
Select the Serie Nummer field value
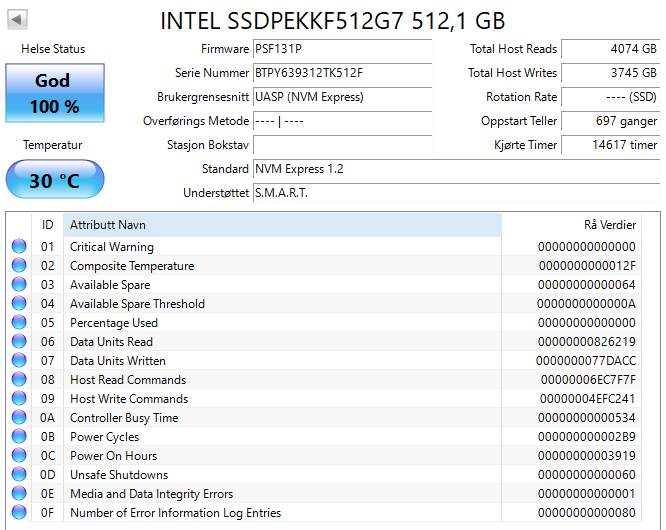tap(342, 73)
